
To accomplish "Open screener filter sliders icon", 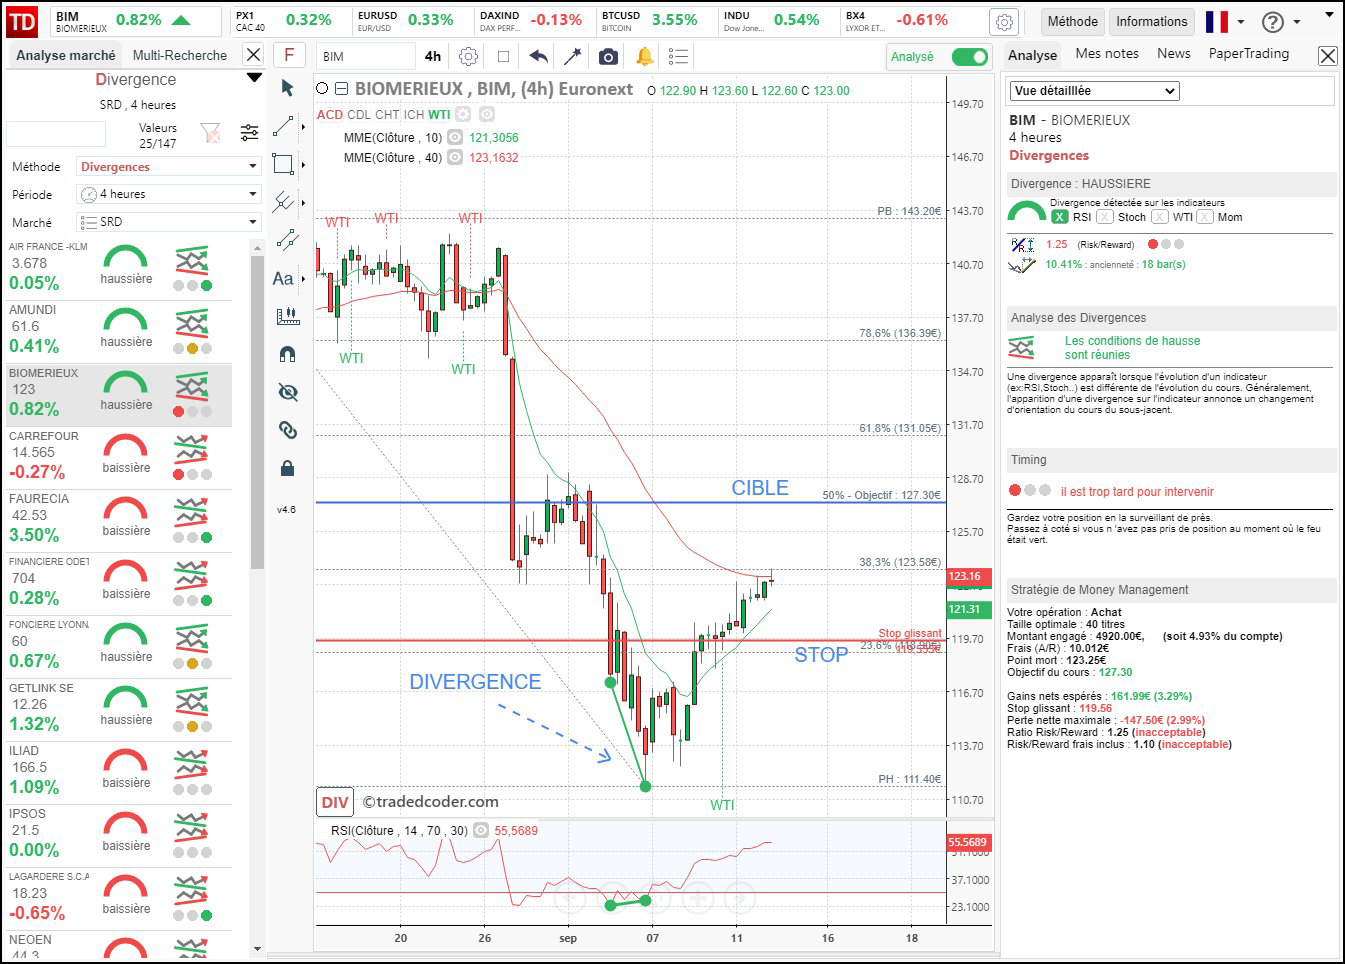I will pyautogui.click(x=249, y=132).
